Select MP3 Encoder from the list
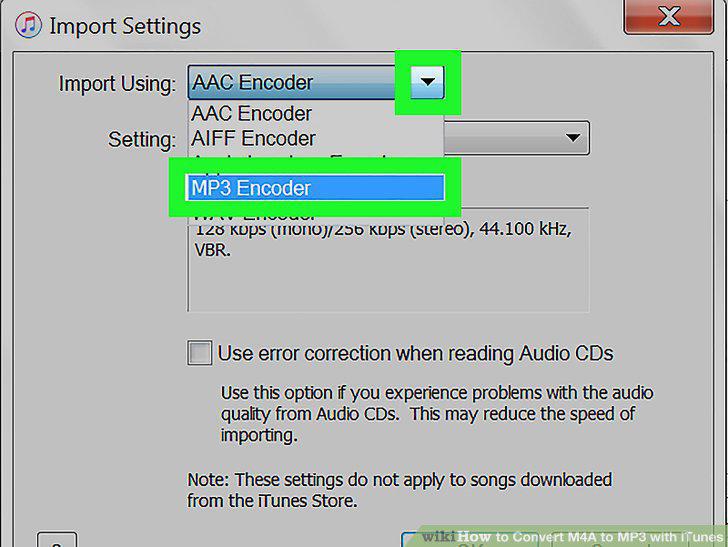 coord(315,188)
